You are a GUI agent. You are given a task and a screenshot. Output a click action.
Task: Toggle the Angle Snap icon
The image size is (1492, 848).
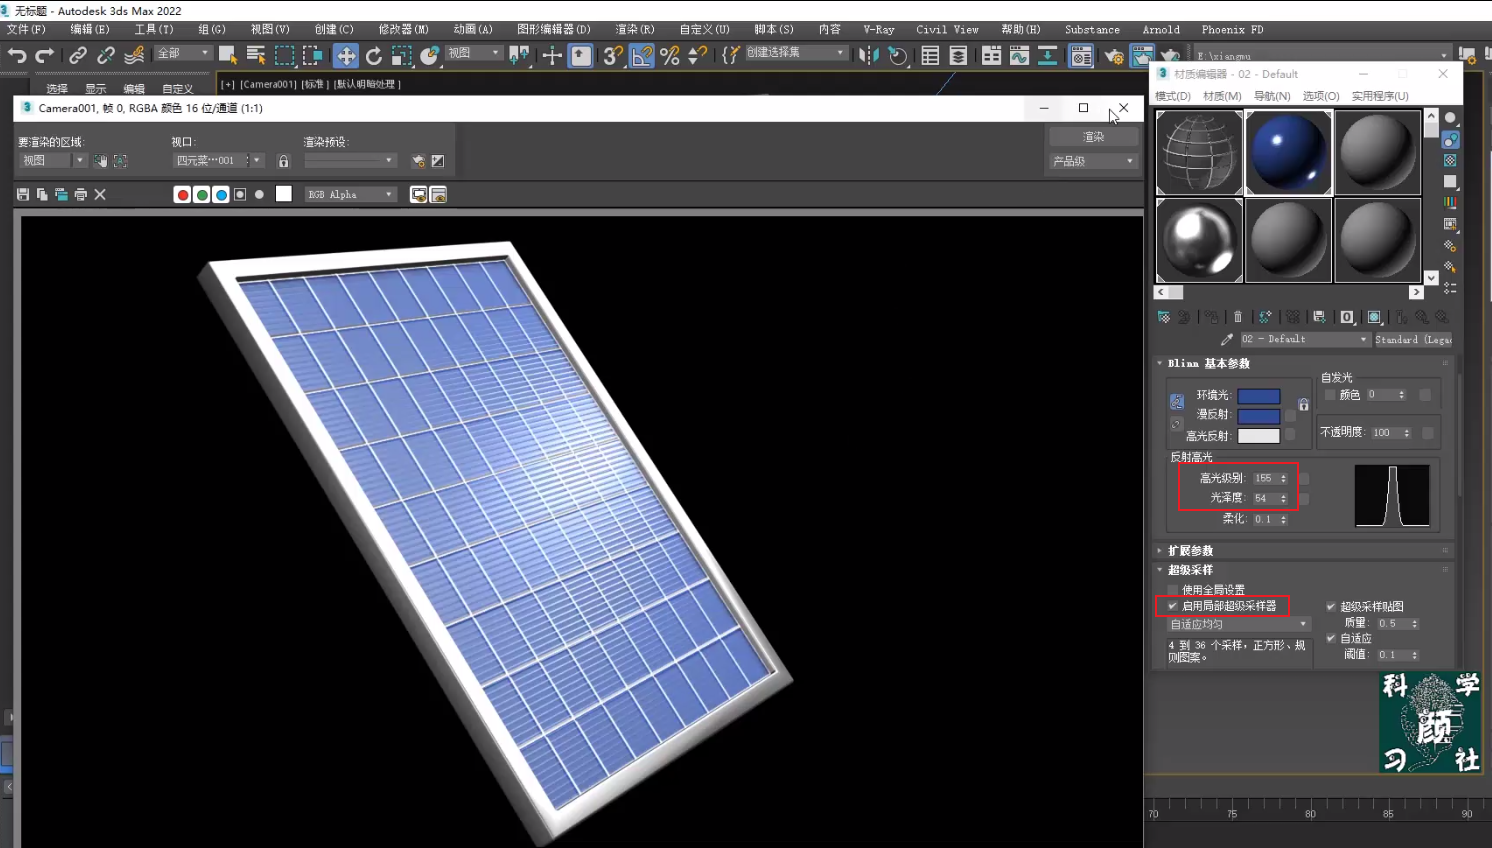pyautogui.click(x=642, y=56)
